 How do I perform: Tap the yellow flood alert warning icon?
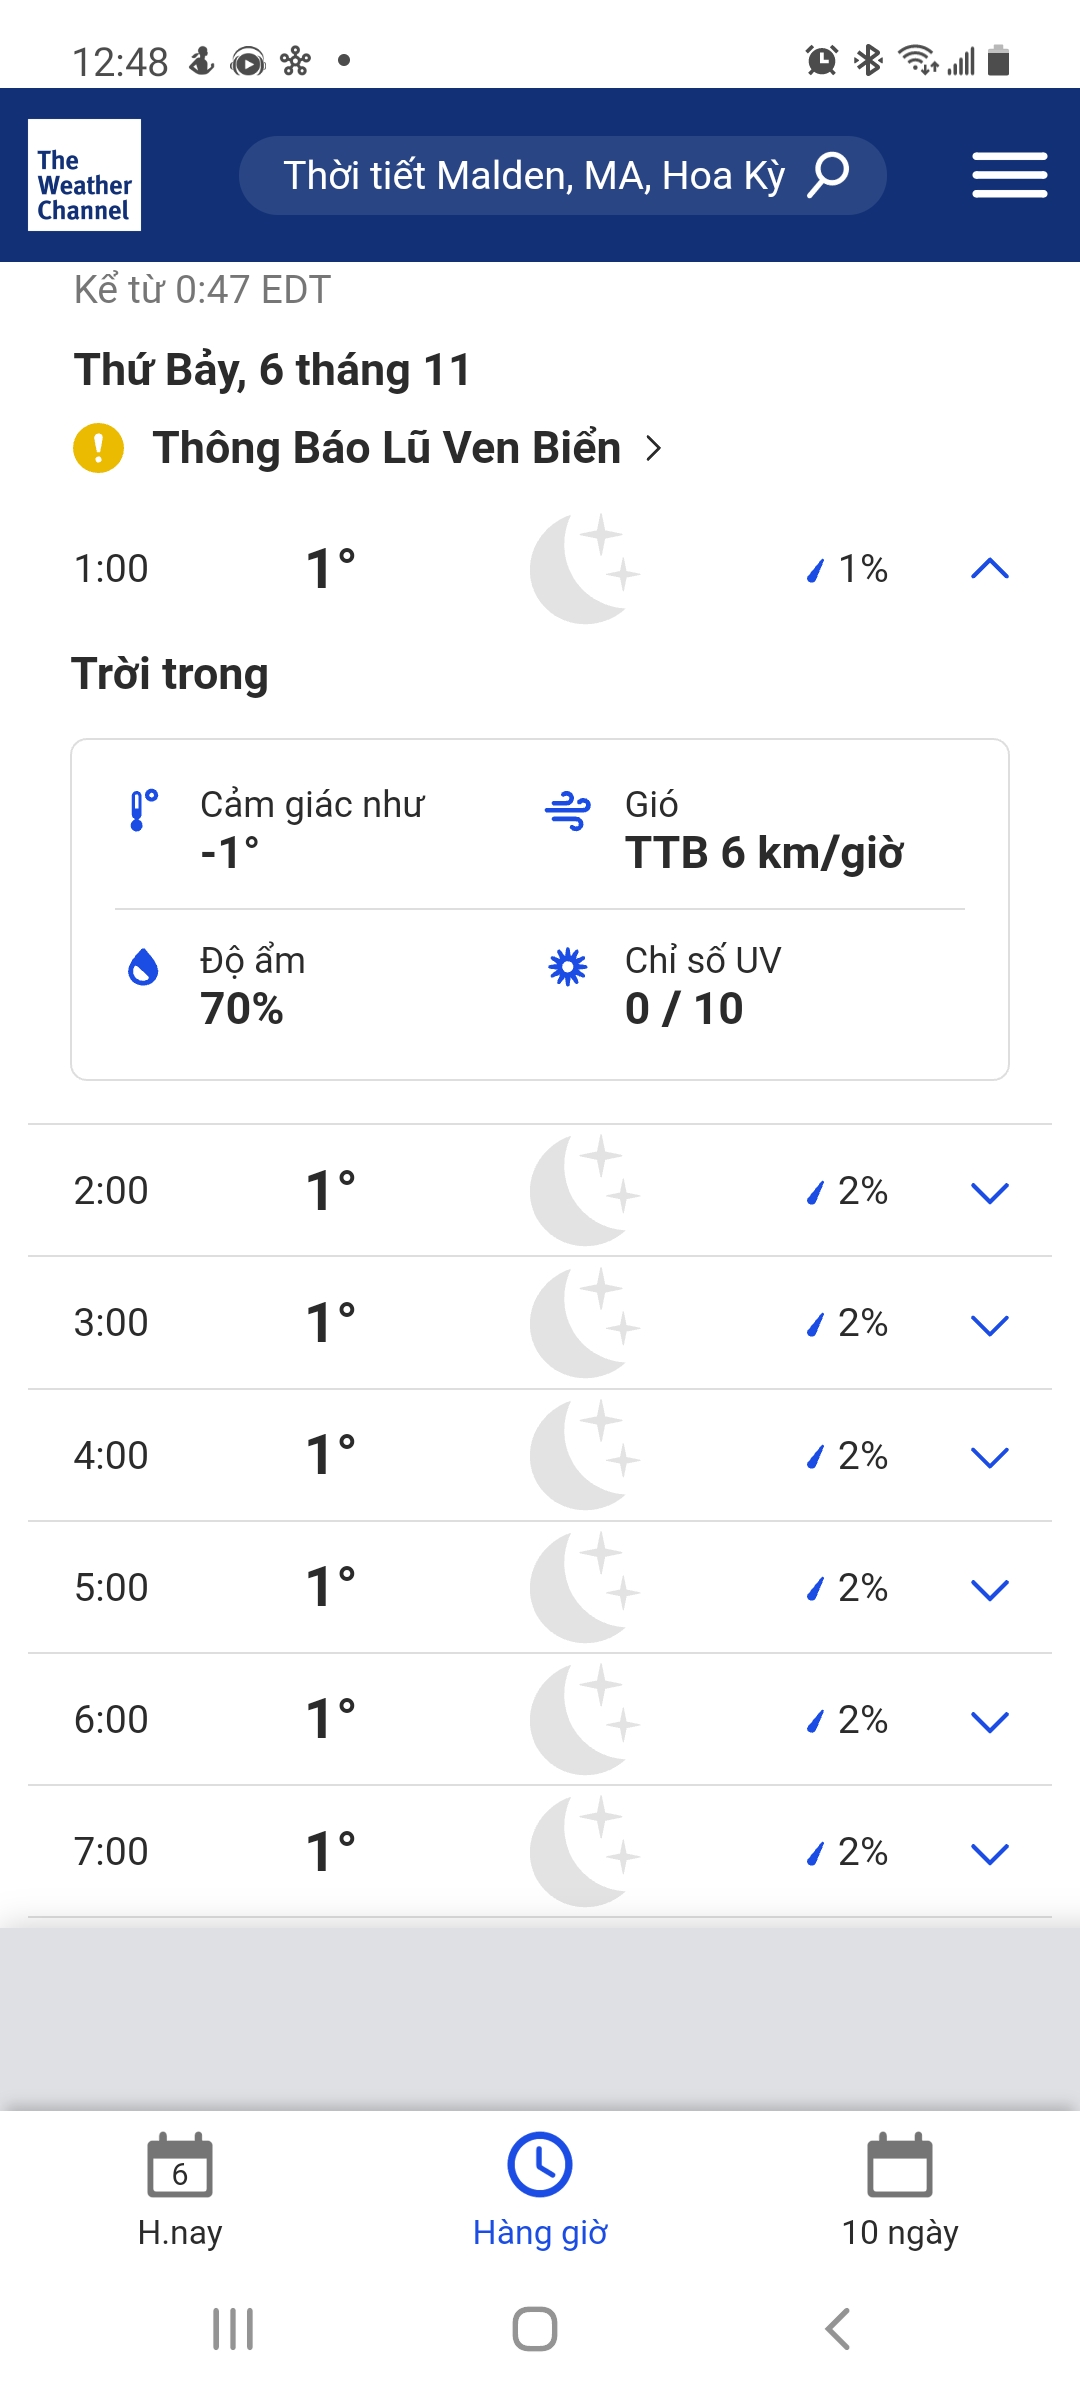point(98,448)
